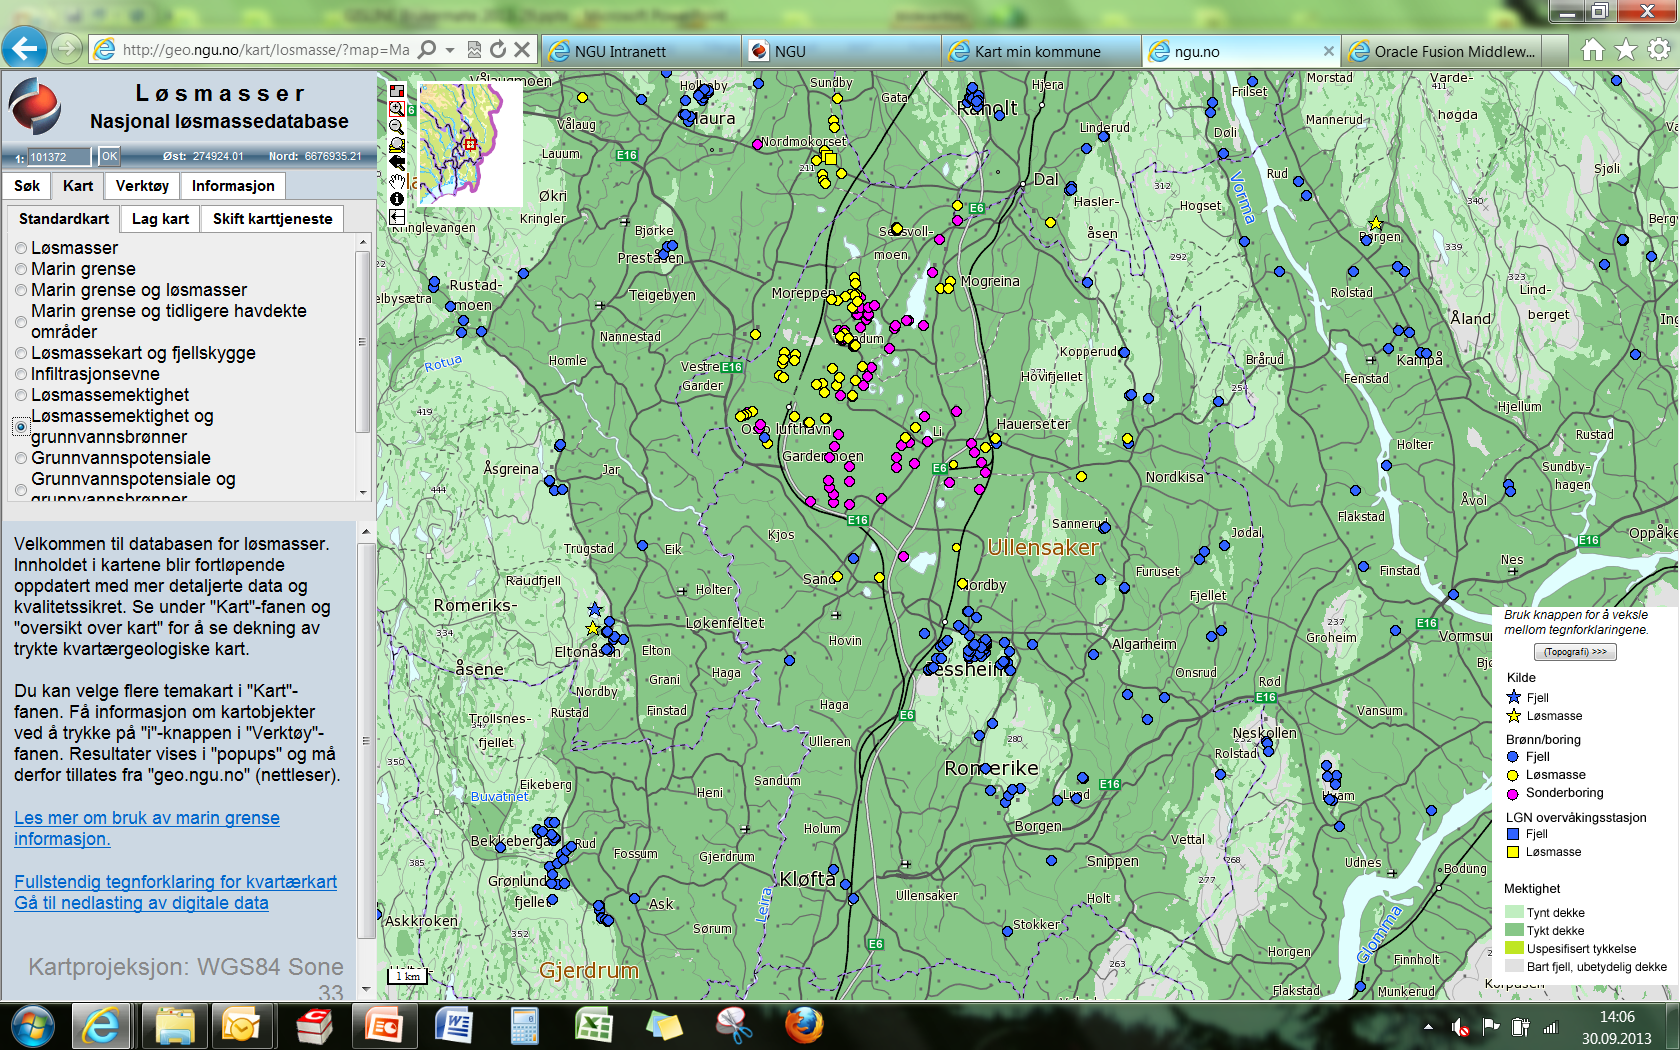Click the NGU Løsmasser logo
This screenshot has width=1680, height=1050.
point(35,106)
